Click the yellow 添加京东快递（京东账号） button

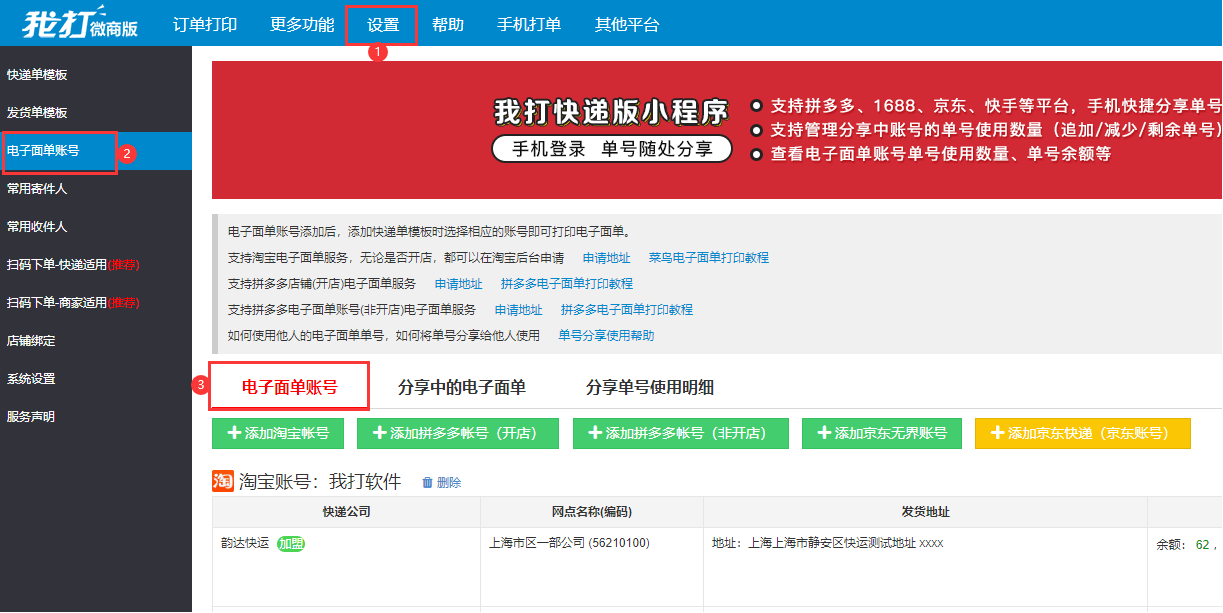(x=1083, y=433)
